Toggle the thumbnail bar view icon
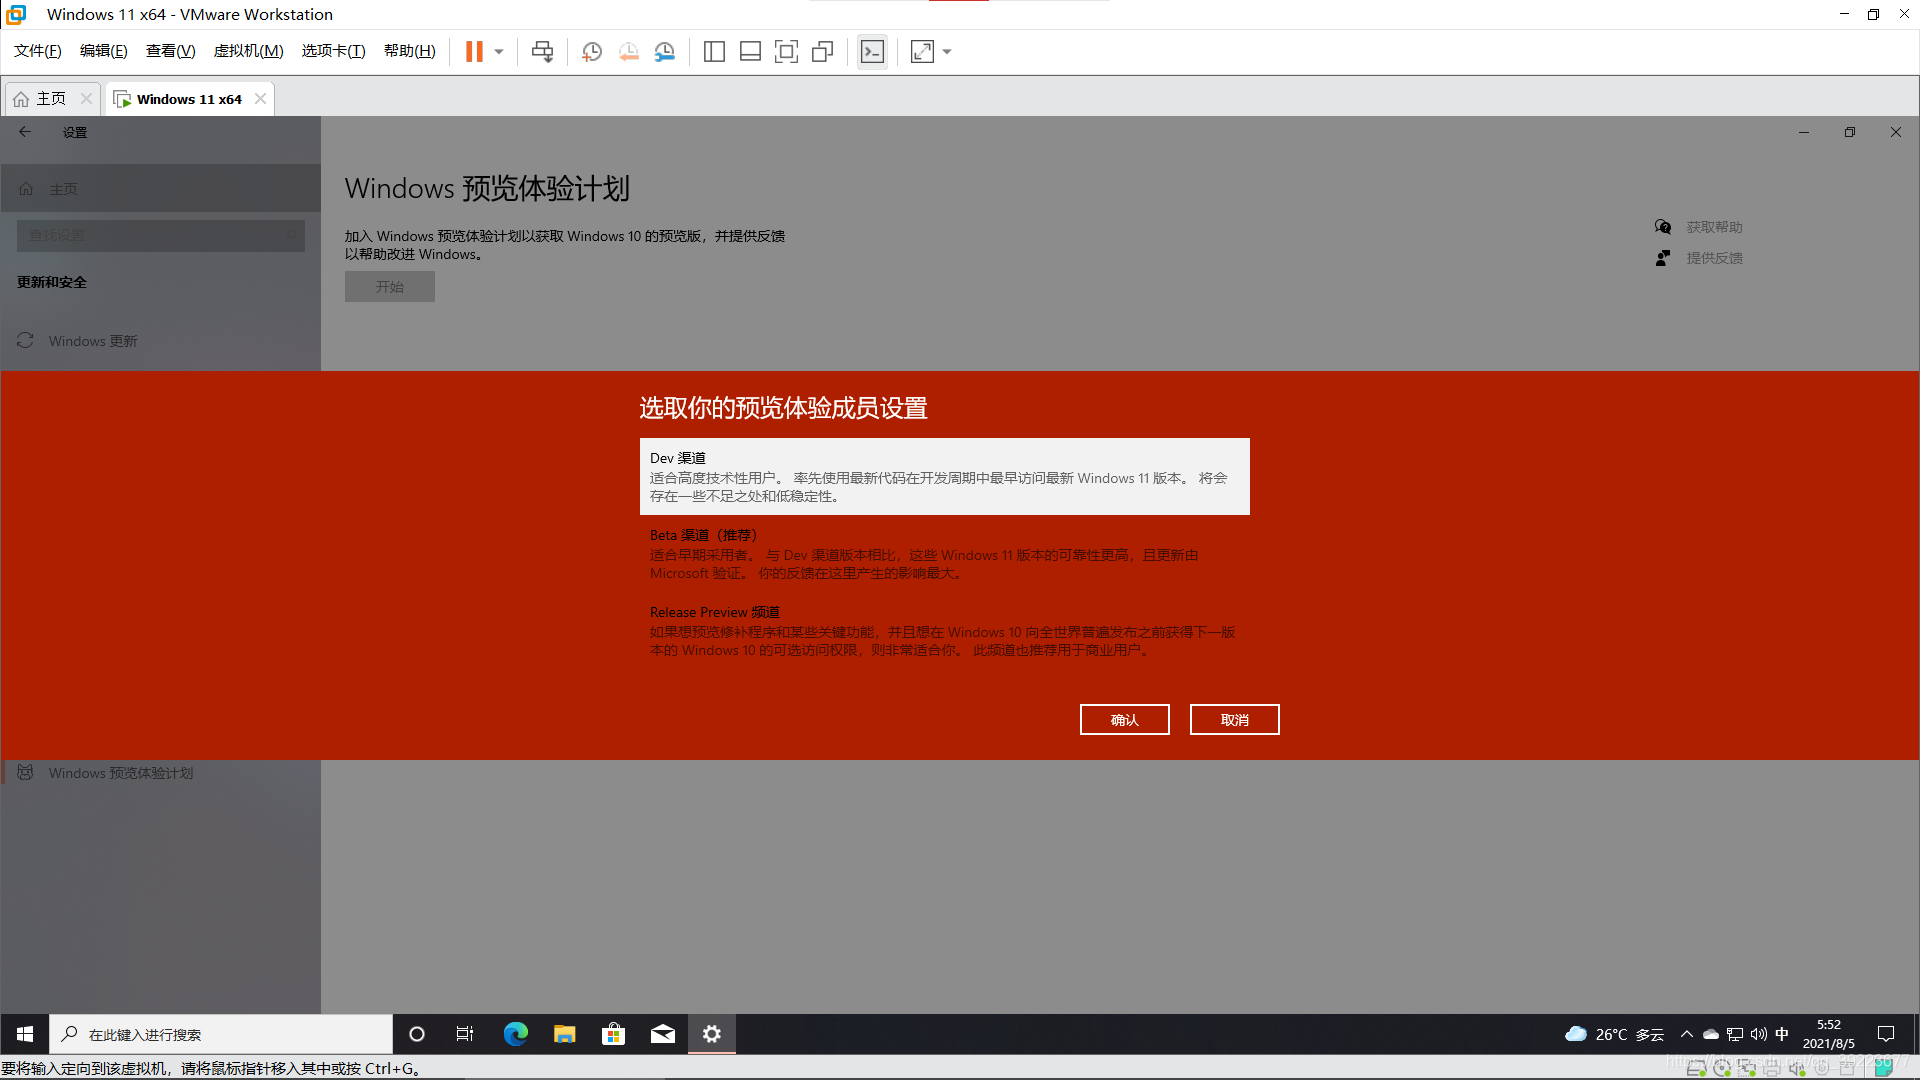Image resolution: width=1920 pixels, height=1080 pixels. 750,52
